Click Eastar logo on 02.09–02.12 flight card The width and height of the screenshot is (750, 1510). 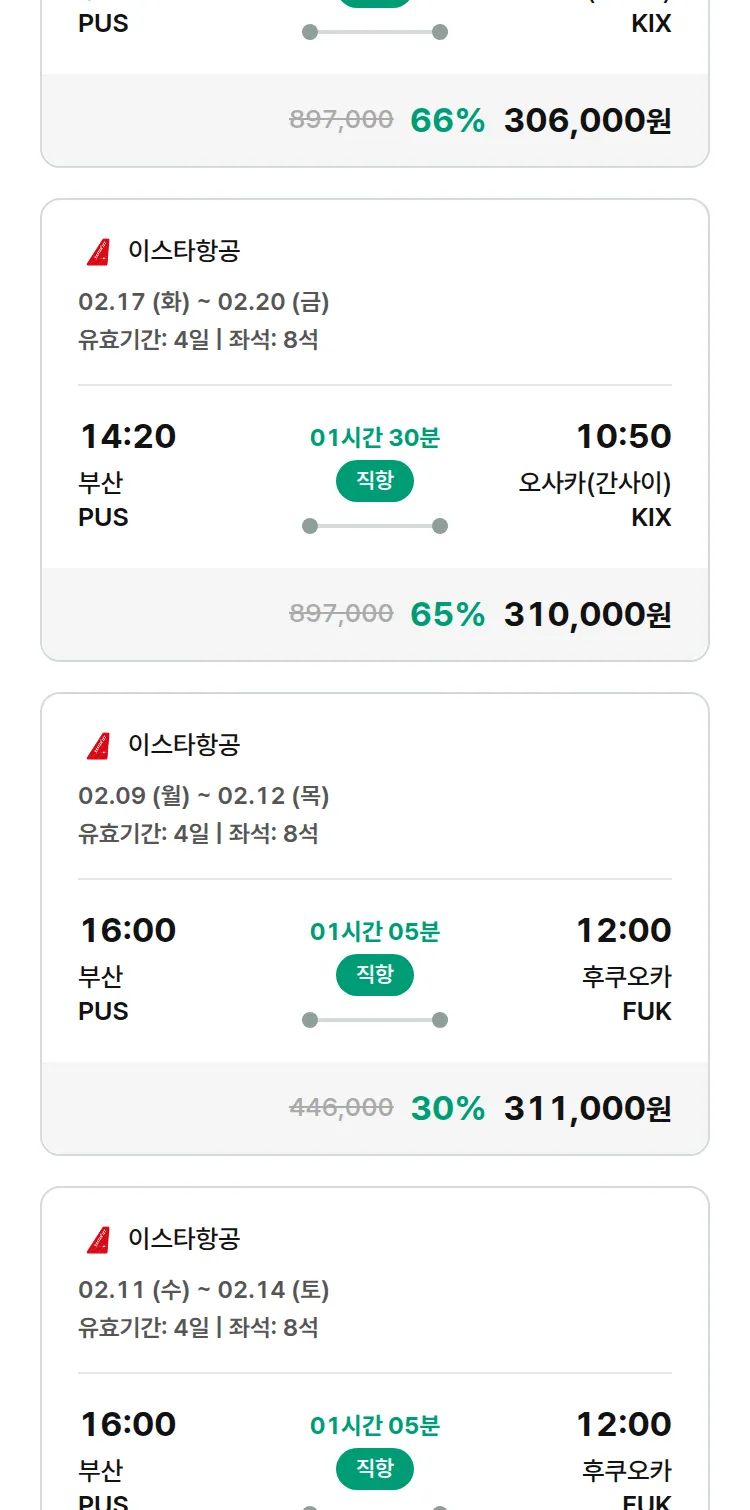pyautogui.click(x=98, y=745)
